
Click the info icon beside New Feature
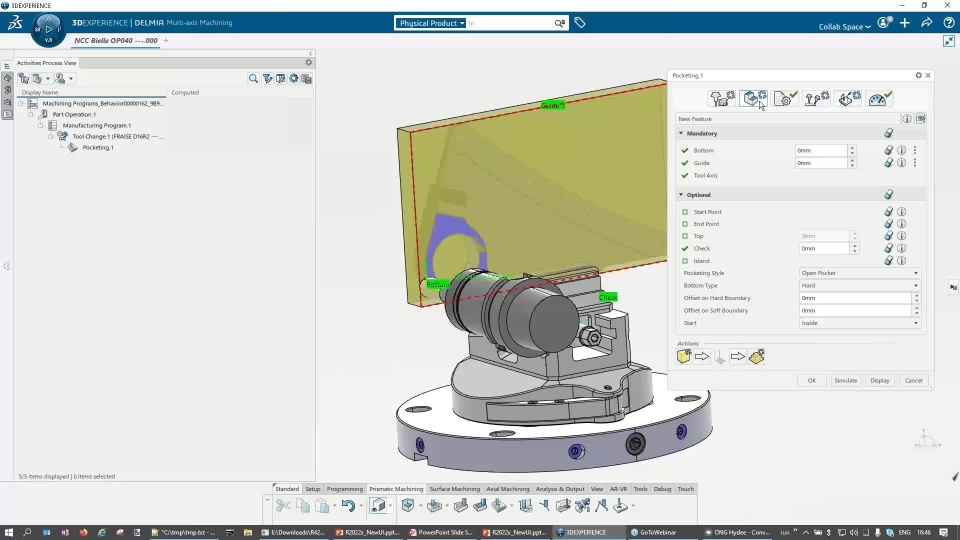pos(907,119)
